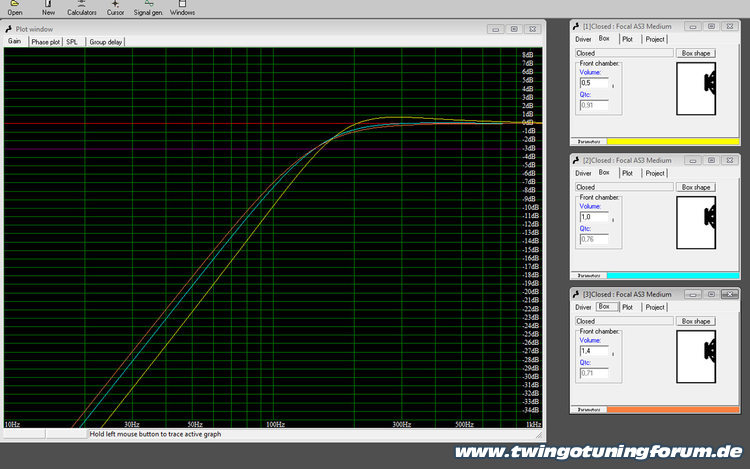This screenshot has height=469, width=750.
Task: Open Driver tab in first Focal AS3 window
Action: point(583,39)
